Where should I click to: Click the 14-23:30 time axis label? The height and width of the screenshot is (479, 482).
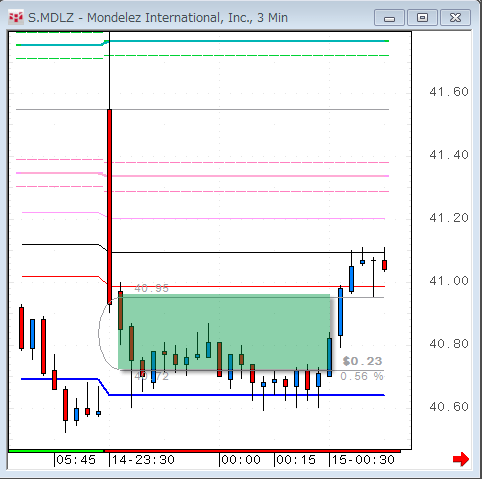[143, 460]
